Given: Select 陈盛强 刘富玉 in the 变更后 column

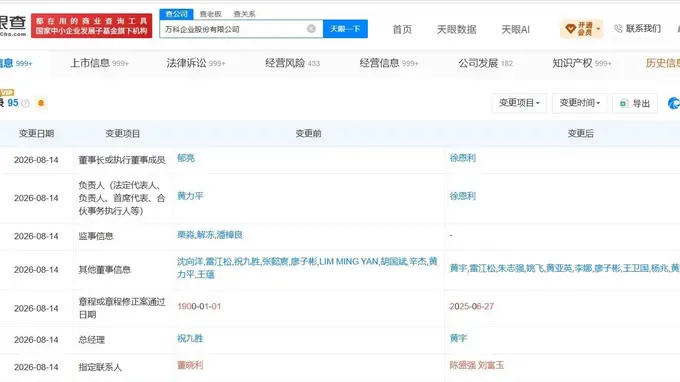Looking at the screenshot, I should pos(477,365).
